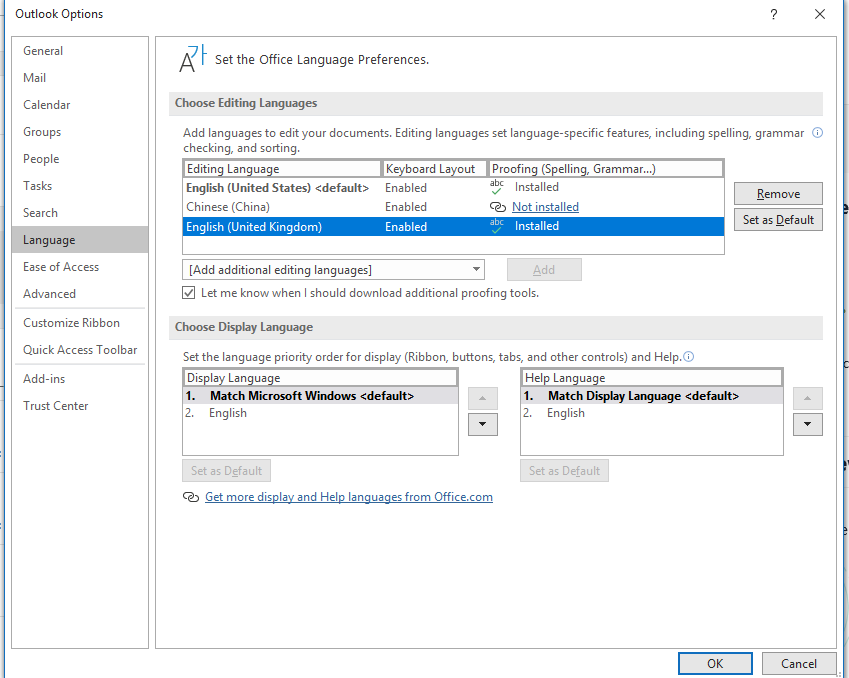Click proofing abc icon for English (United States)
This screenshot has height=678, width=849.
(497, 187)
